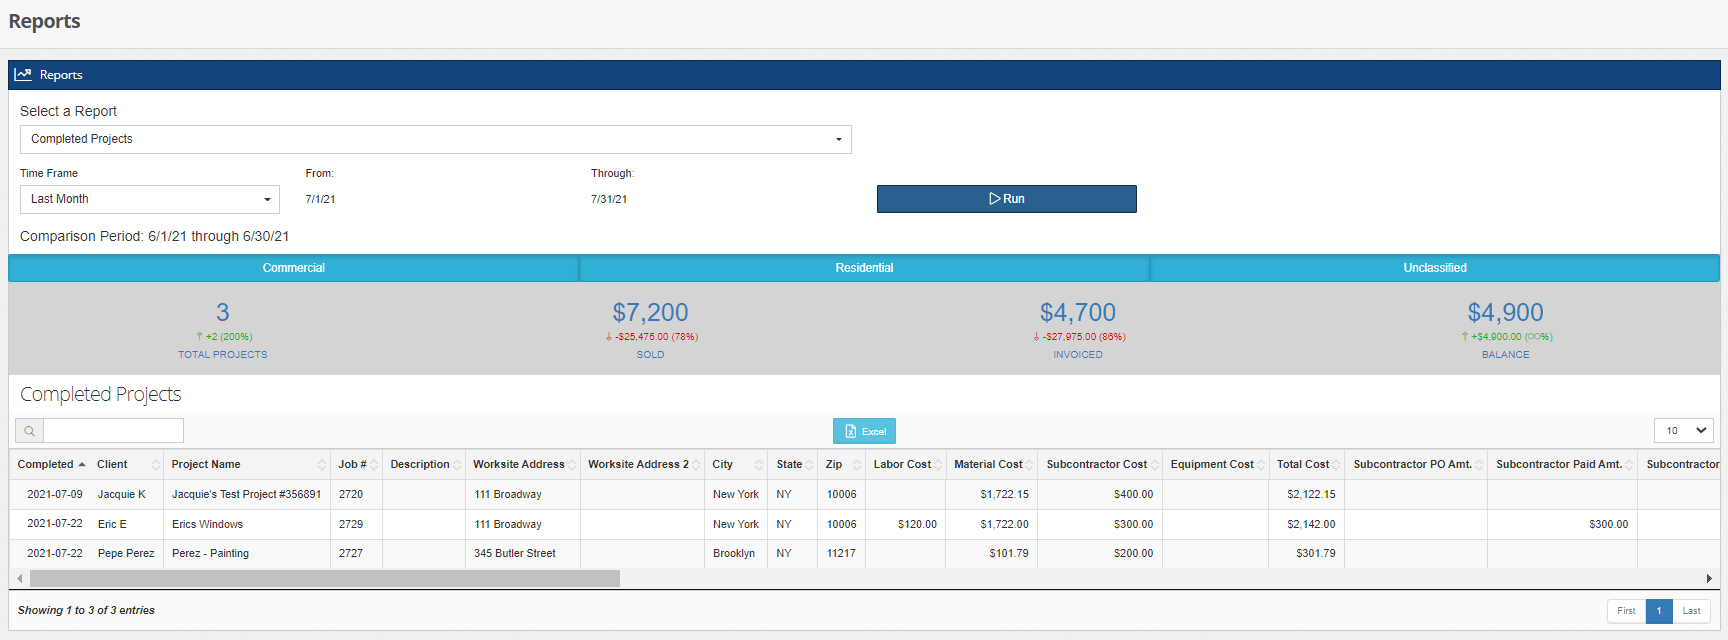Open the Unclassified tab
Viewport: 1728px width, 640px height.
click(x=1434, y=268)
